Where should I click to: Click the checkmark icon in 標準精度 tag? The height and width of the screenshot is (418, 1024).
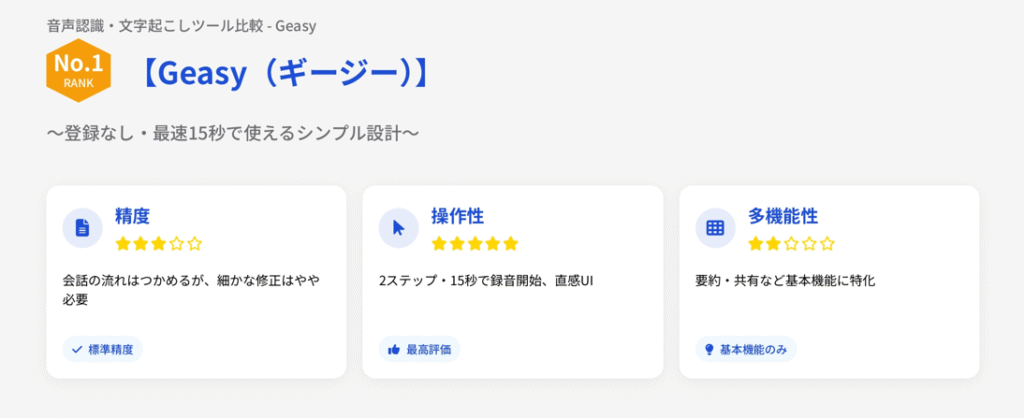pyautogui.click(x=76, y=349)
